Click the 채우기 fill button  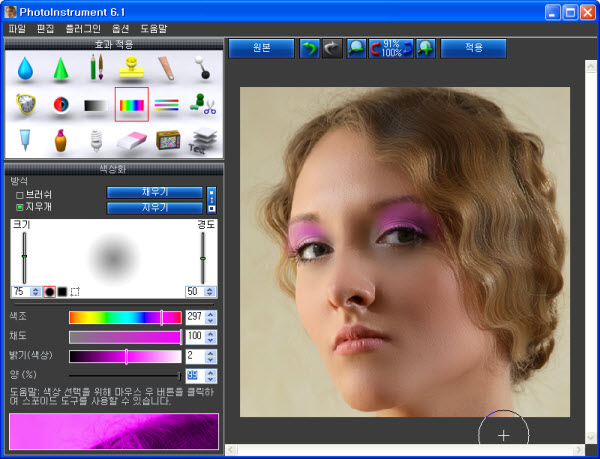coord(155,192)
